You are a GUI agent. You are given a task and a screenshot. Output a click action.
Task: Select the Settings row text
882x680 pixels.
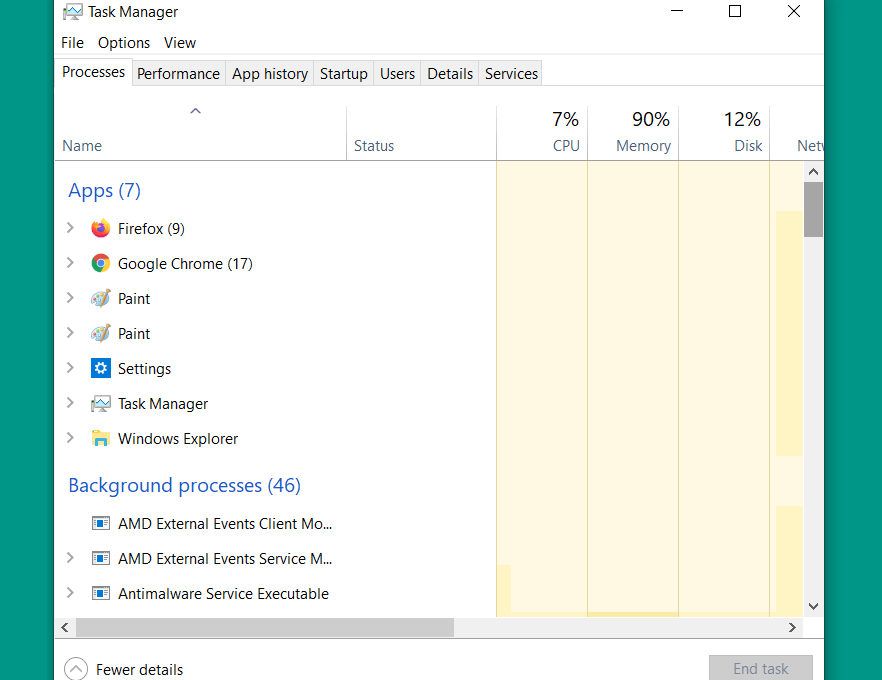[x=145, y=369]
